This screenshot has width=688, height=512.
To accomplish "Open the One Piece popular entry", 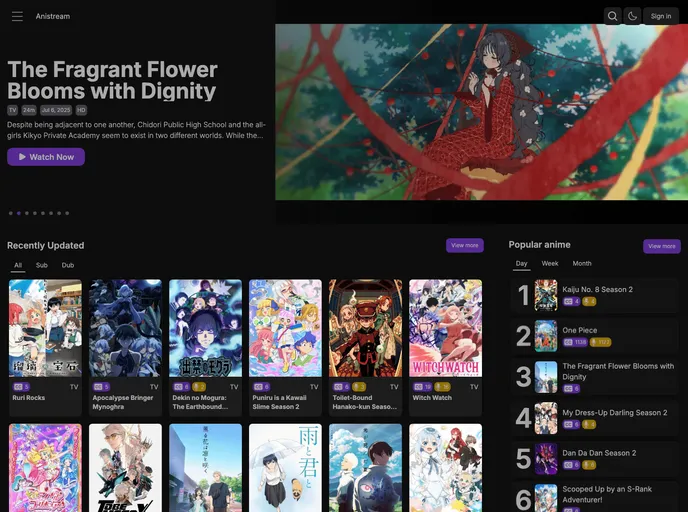I will click(595, 336).
